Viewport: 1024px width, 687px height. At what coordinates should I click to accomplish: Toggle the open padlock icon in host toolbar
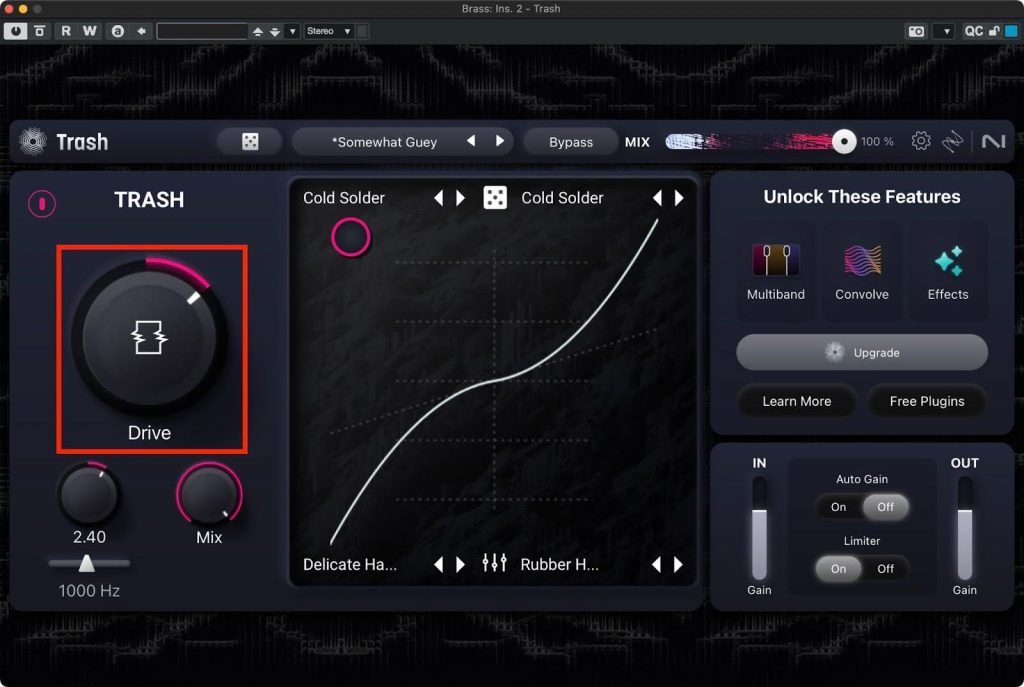point(994,31)
